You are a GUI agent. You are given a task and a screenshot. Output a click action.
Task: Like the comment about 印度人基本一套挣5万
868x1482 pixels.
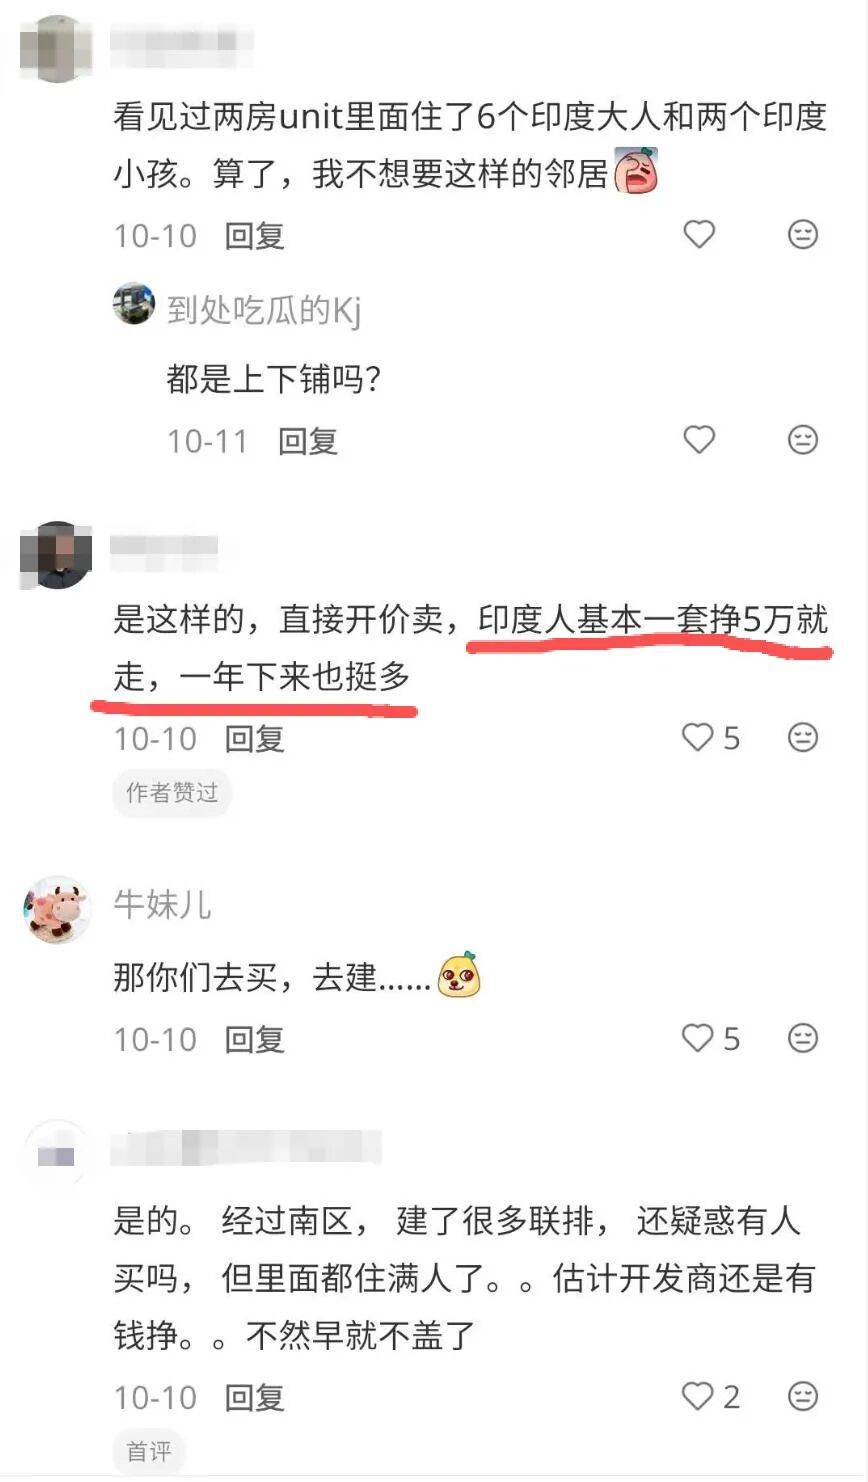tap(710, 738)
